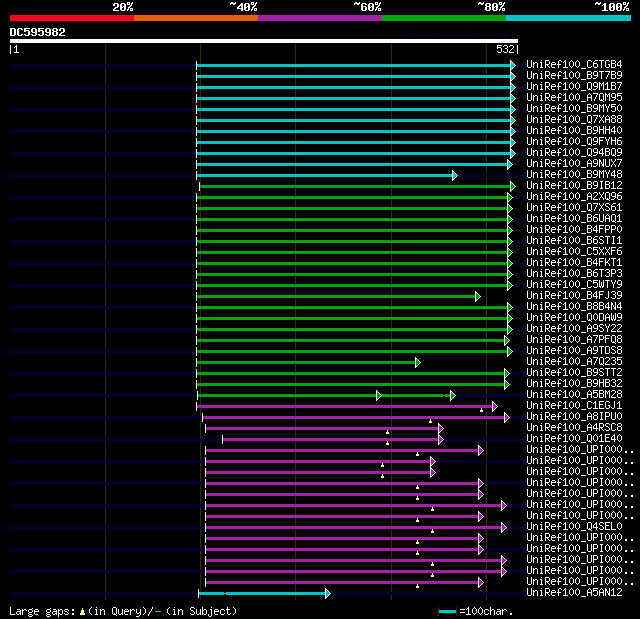Click the UniRef100_A7QM95 label

(x=574, y=98)
